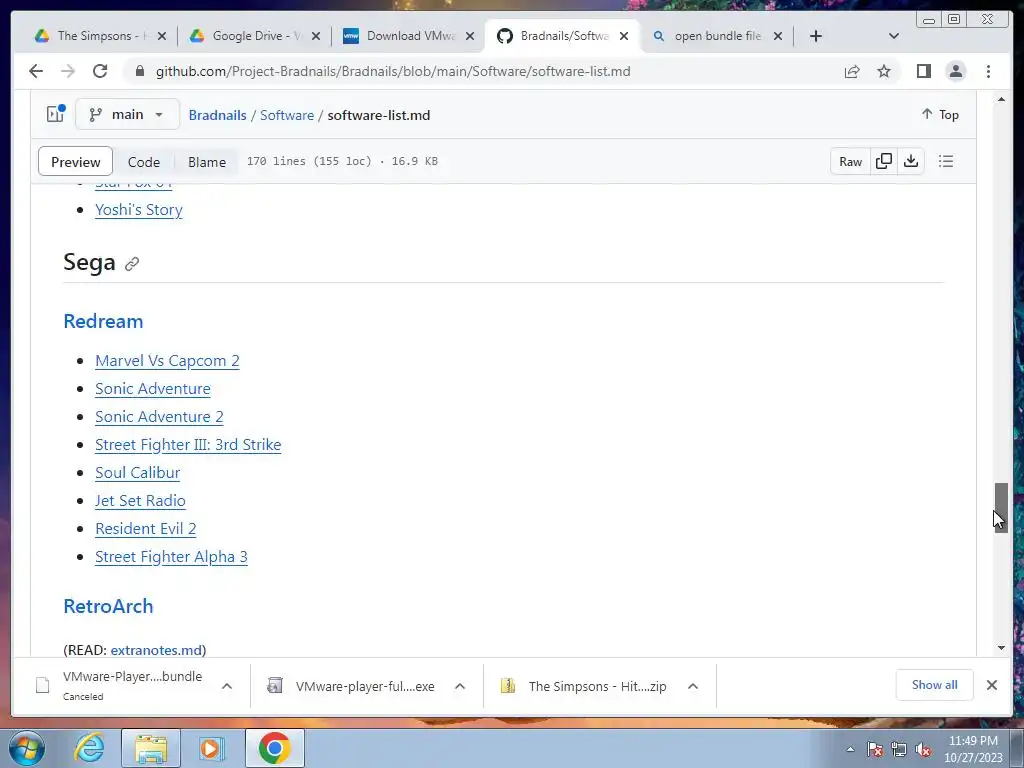Go back to the previous page
Viewport: 1024px width, 768px height.
tap(36, 71)
